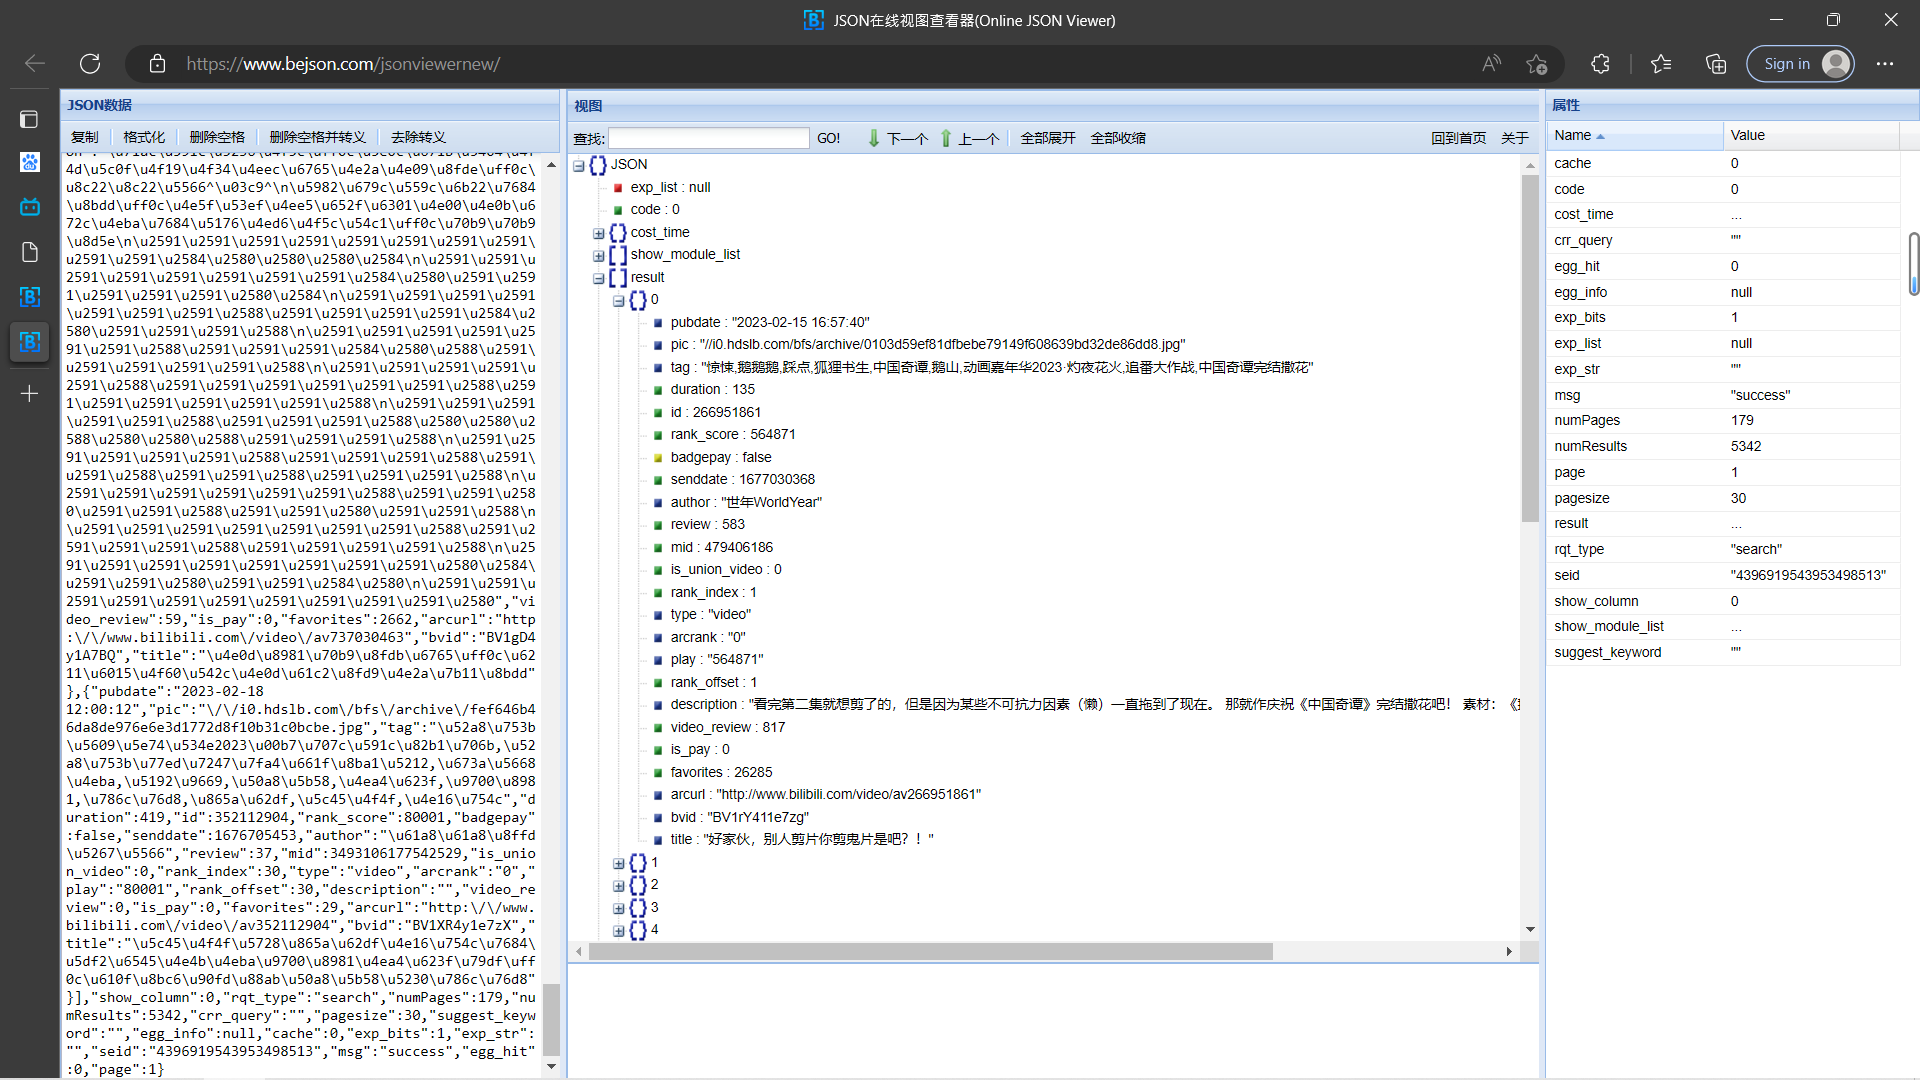Click the GO! search button
Screen dimensions: 1920x1080
click(829, 138)
